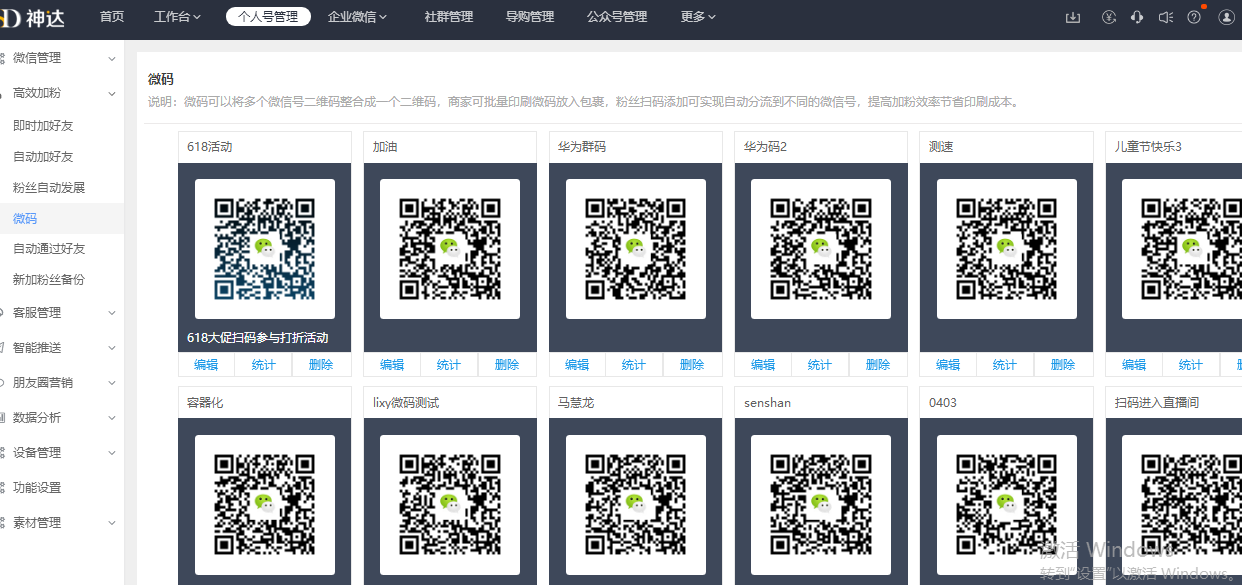Viewport: 1242px width, 585px height.
Task: Edit the 加油 code card
Action: pos(392,365)
